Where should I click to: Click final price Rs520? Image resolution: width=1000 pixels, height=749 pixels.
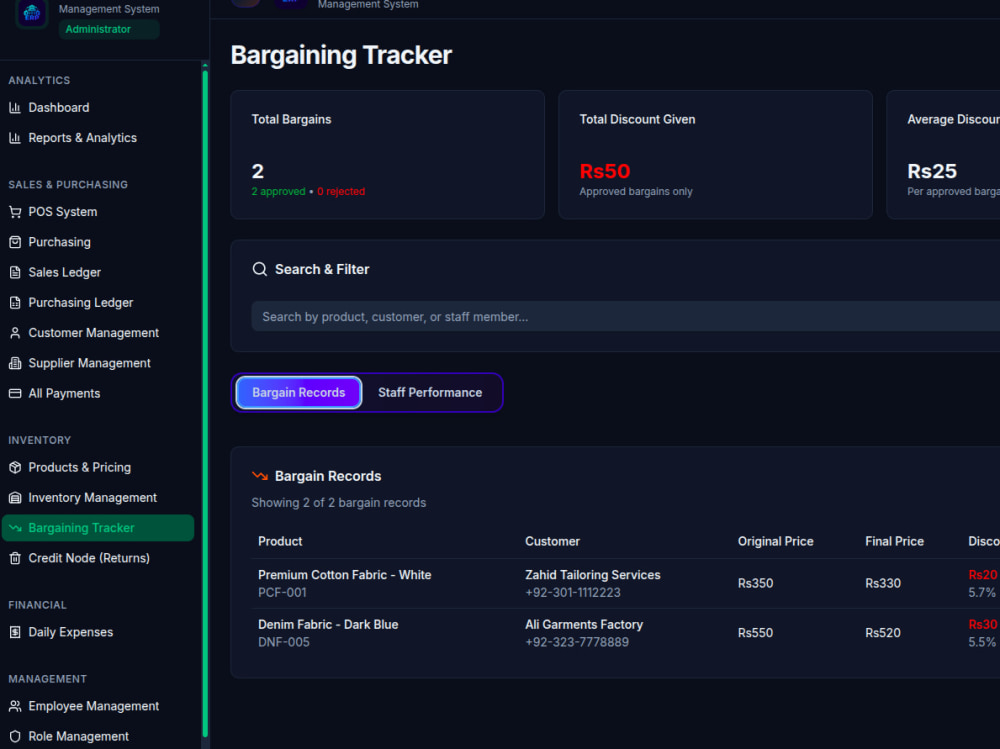883,633
